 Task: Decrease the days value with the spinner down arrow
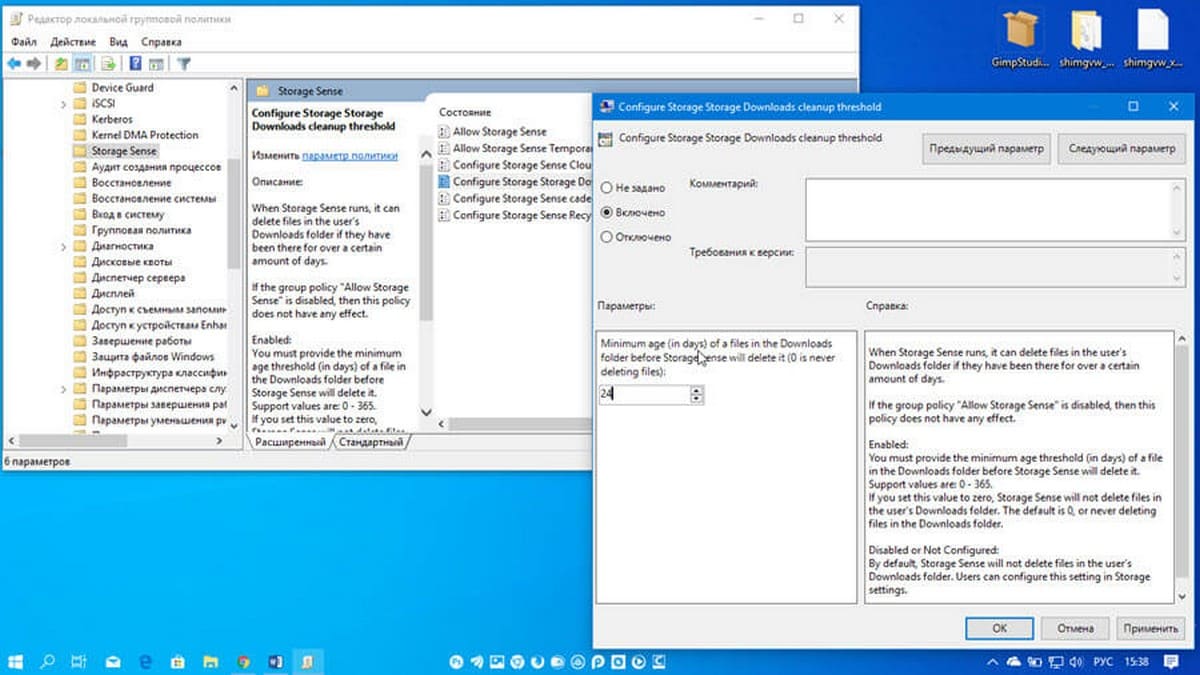[697, 399]
